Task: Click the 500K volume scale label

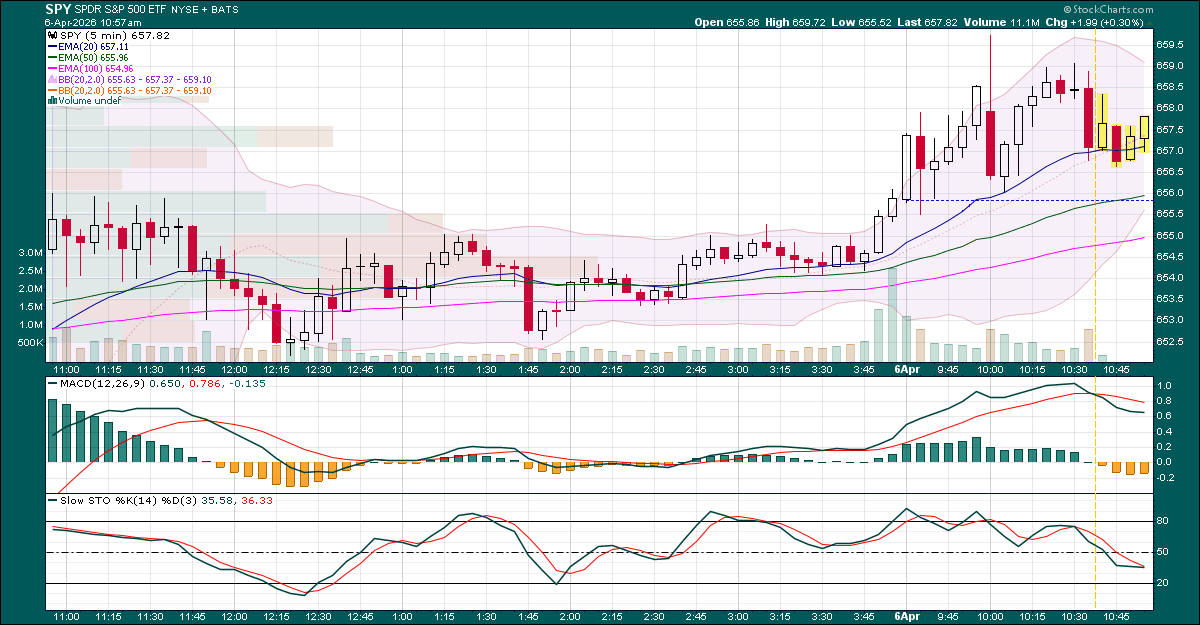Action: click(29, 342)
